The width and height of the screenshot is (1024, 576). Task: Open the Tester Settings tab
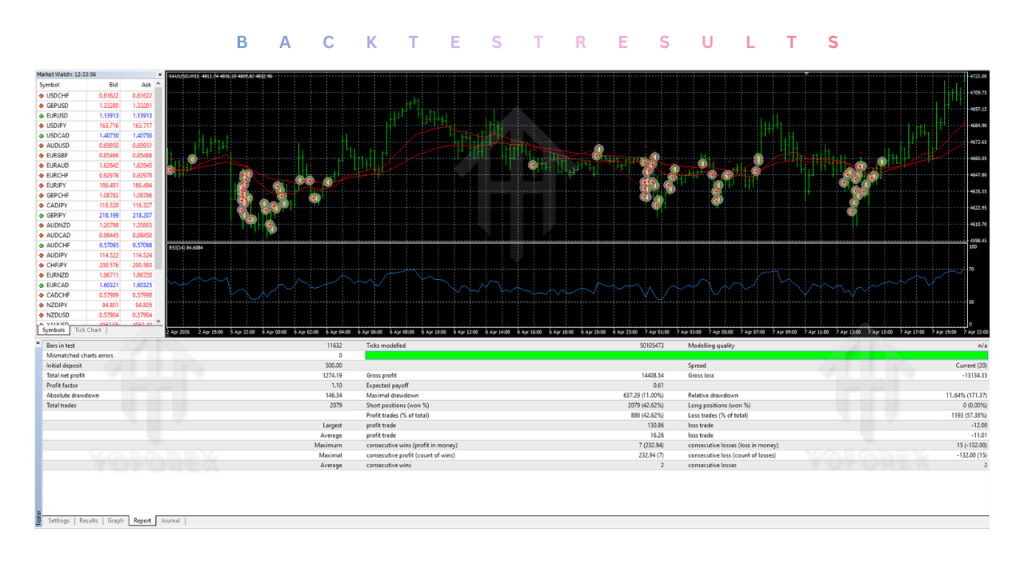[x=59, y=520]
